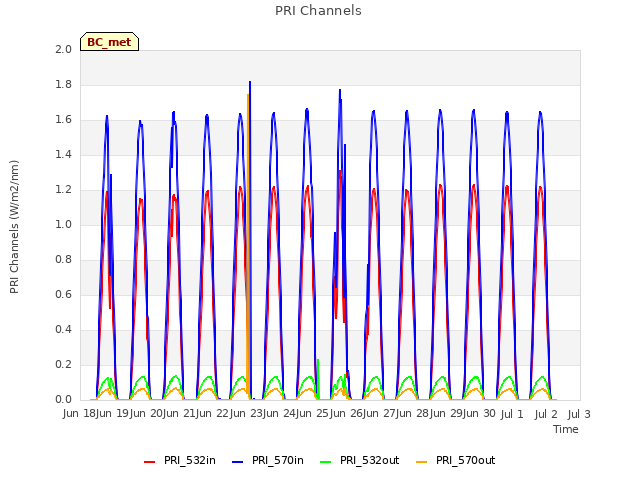Select the PRI_570out legend label

tap(466, 460)
